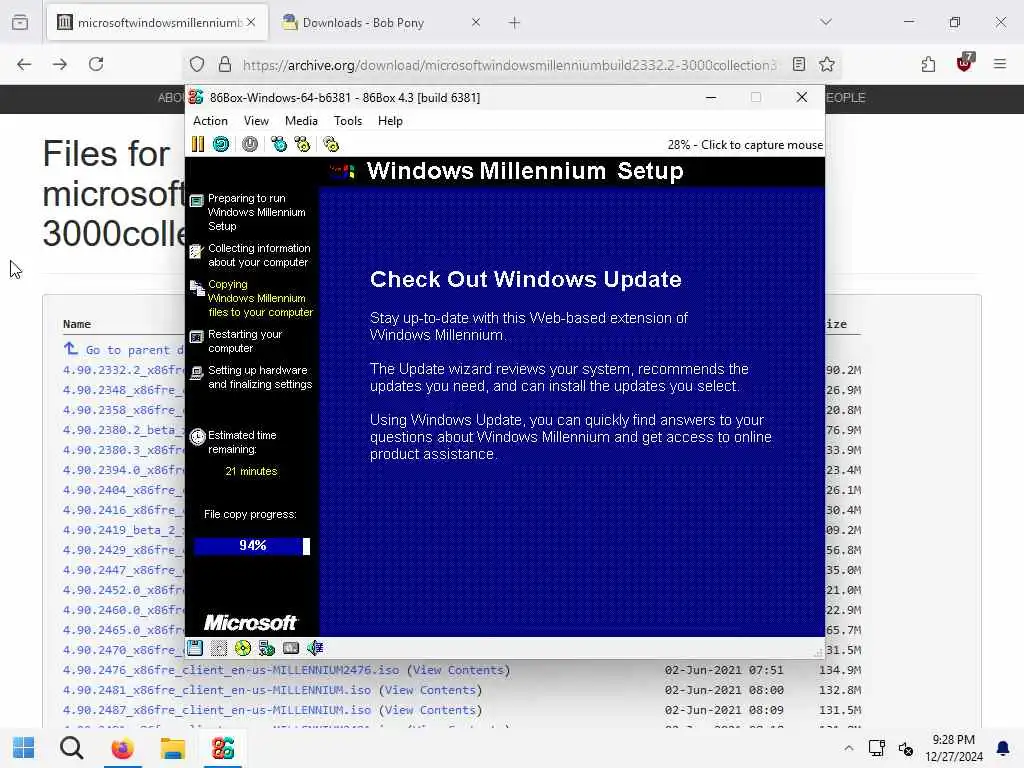The image size is (1024, 768).
Task: Open uBlock Origin extension icon
Action: click(965, 63)
